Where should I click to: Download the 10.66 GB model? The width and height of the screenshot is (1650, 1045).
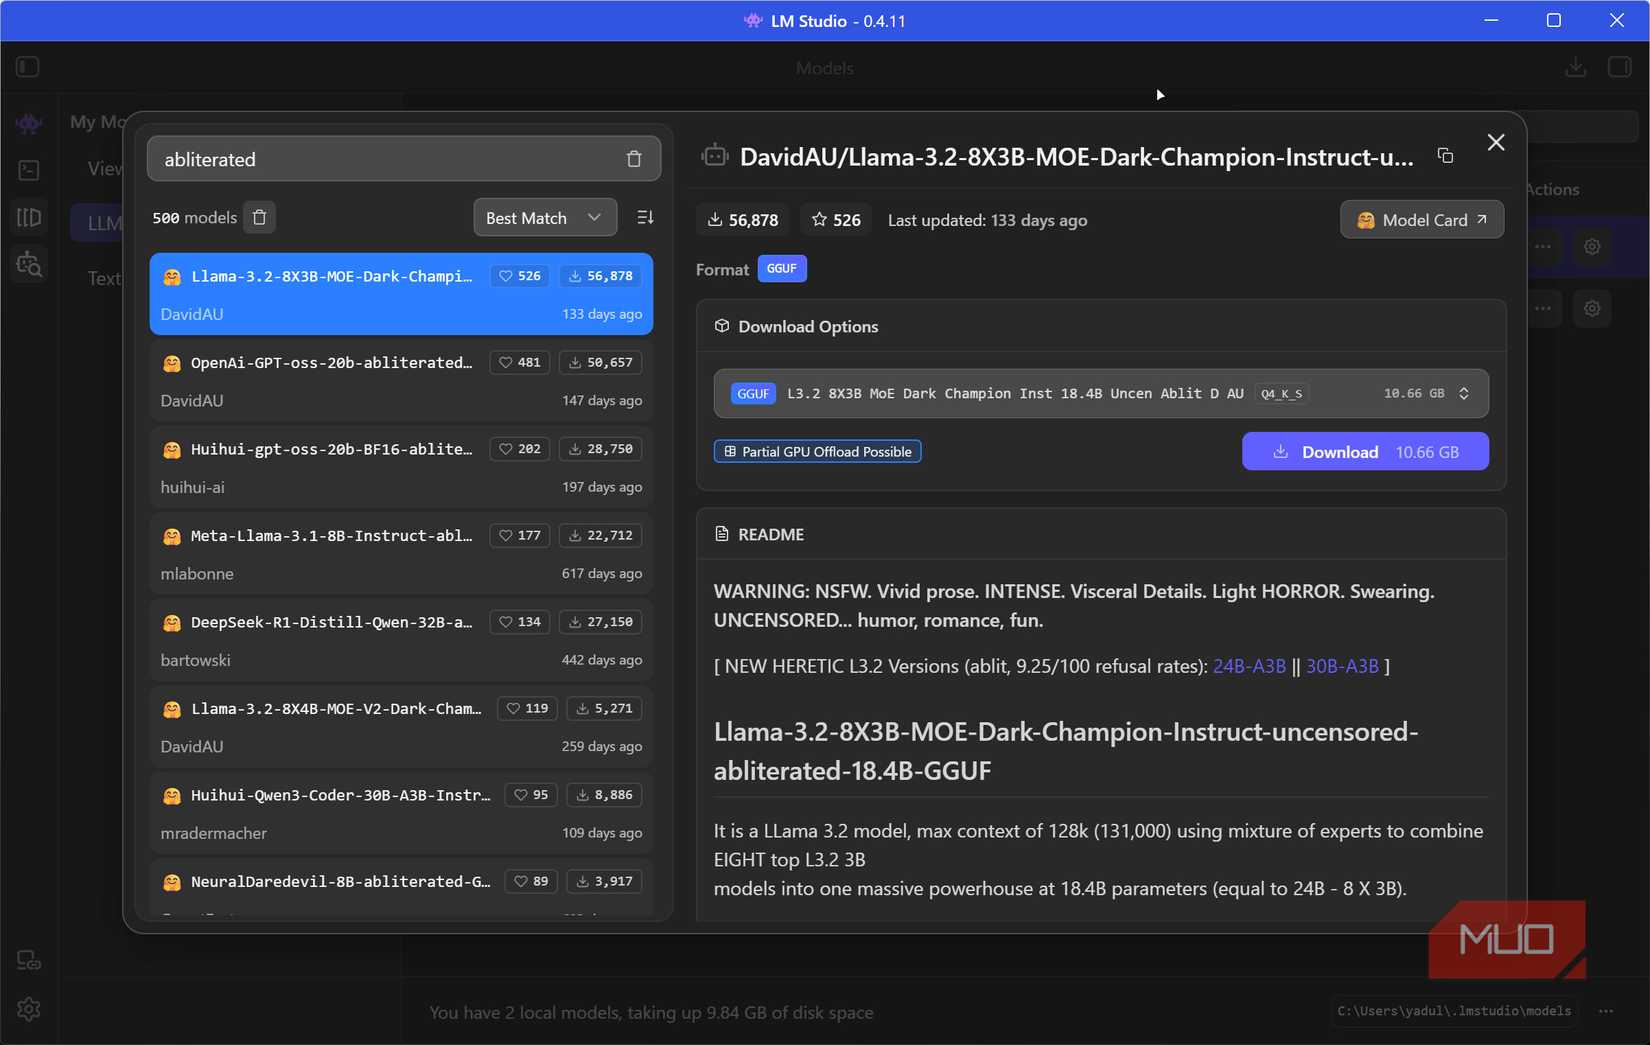point(1364,452)
